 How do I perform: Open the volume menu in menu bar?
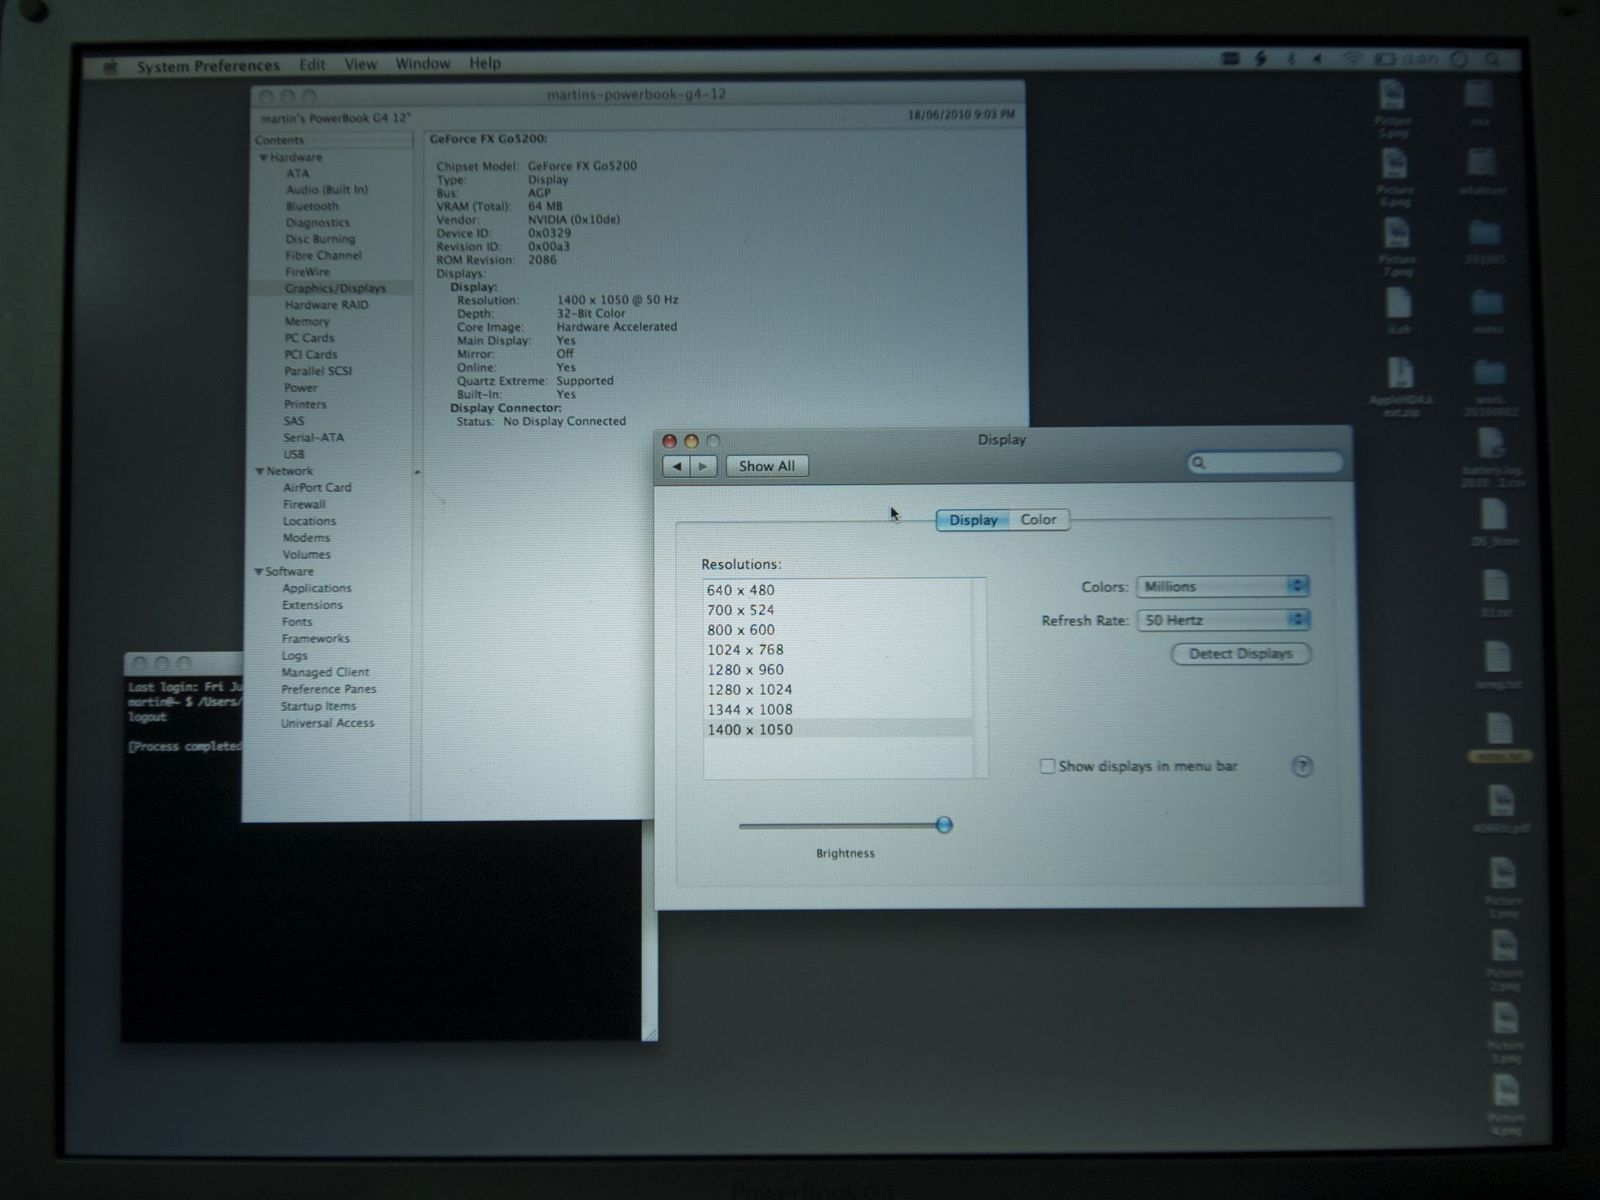coord(1318,60)
